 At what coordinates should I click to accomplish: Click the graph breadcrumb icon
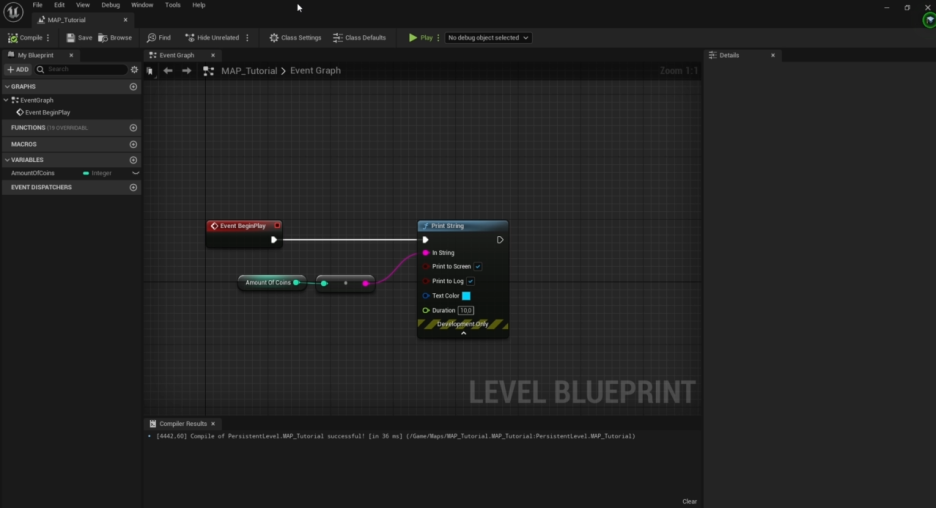(x=208, y=71)
